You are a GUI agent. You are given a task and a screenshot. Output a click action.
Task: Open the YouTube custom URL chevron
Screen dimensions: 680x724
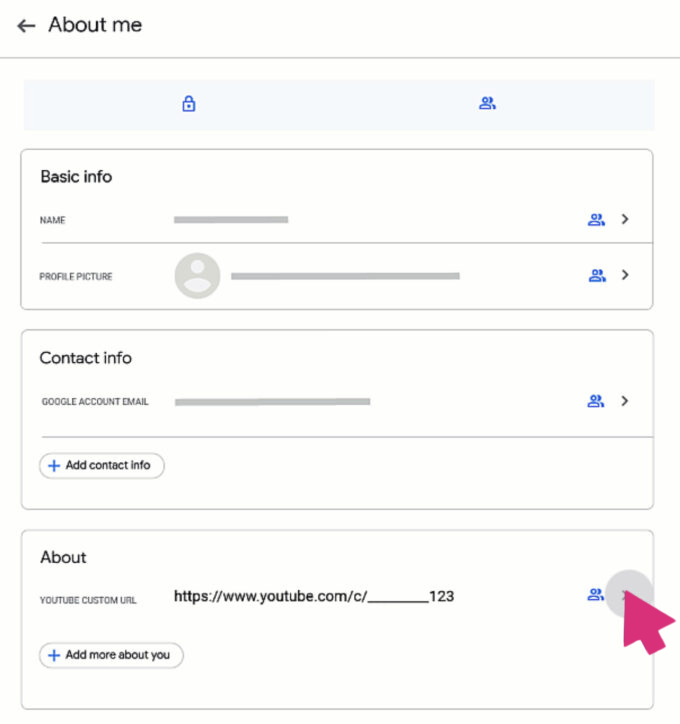[627, 595]
